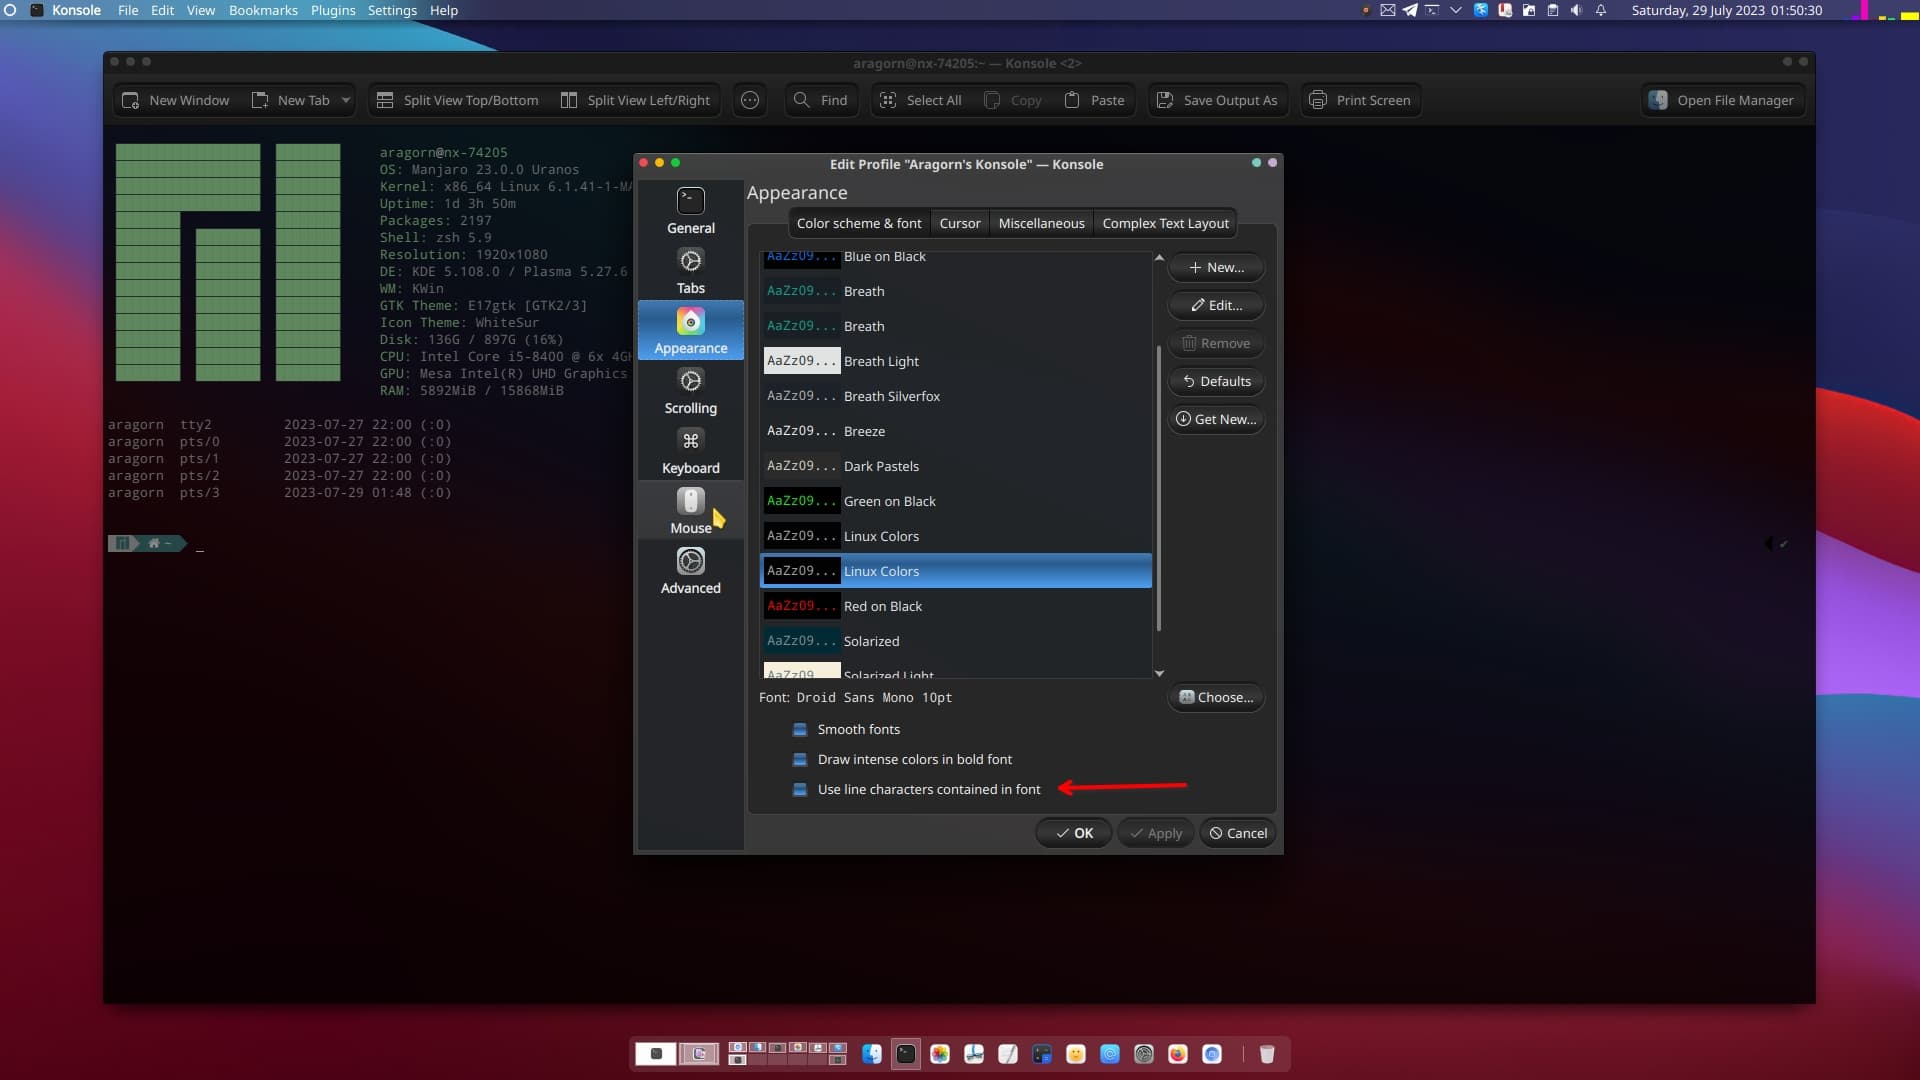This screenshot has height=1080, width=1920.
Task: Open Trash in the dock
Action: coord(1267,1054)
